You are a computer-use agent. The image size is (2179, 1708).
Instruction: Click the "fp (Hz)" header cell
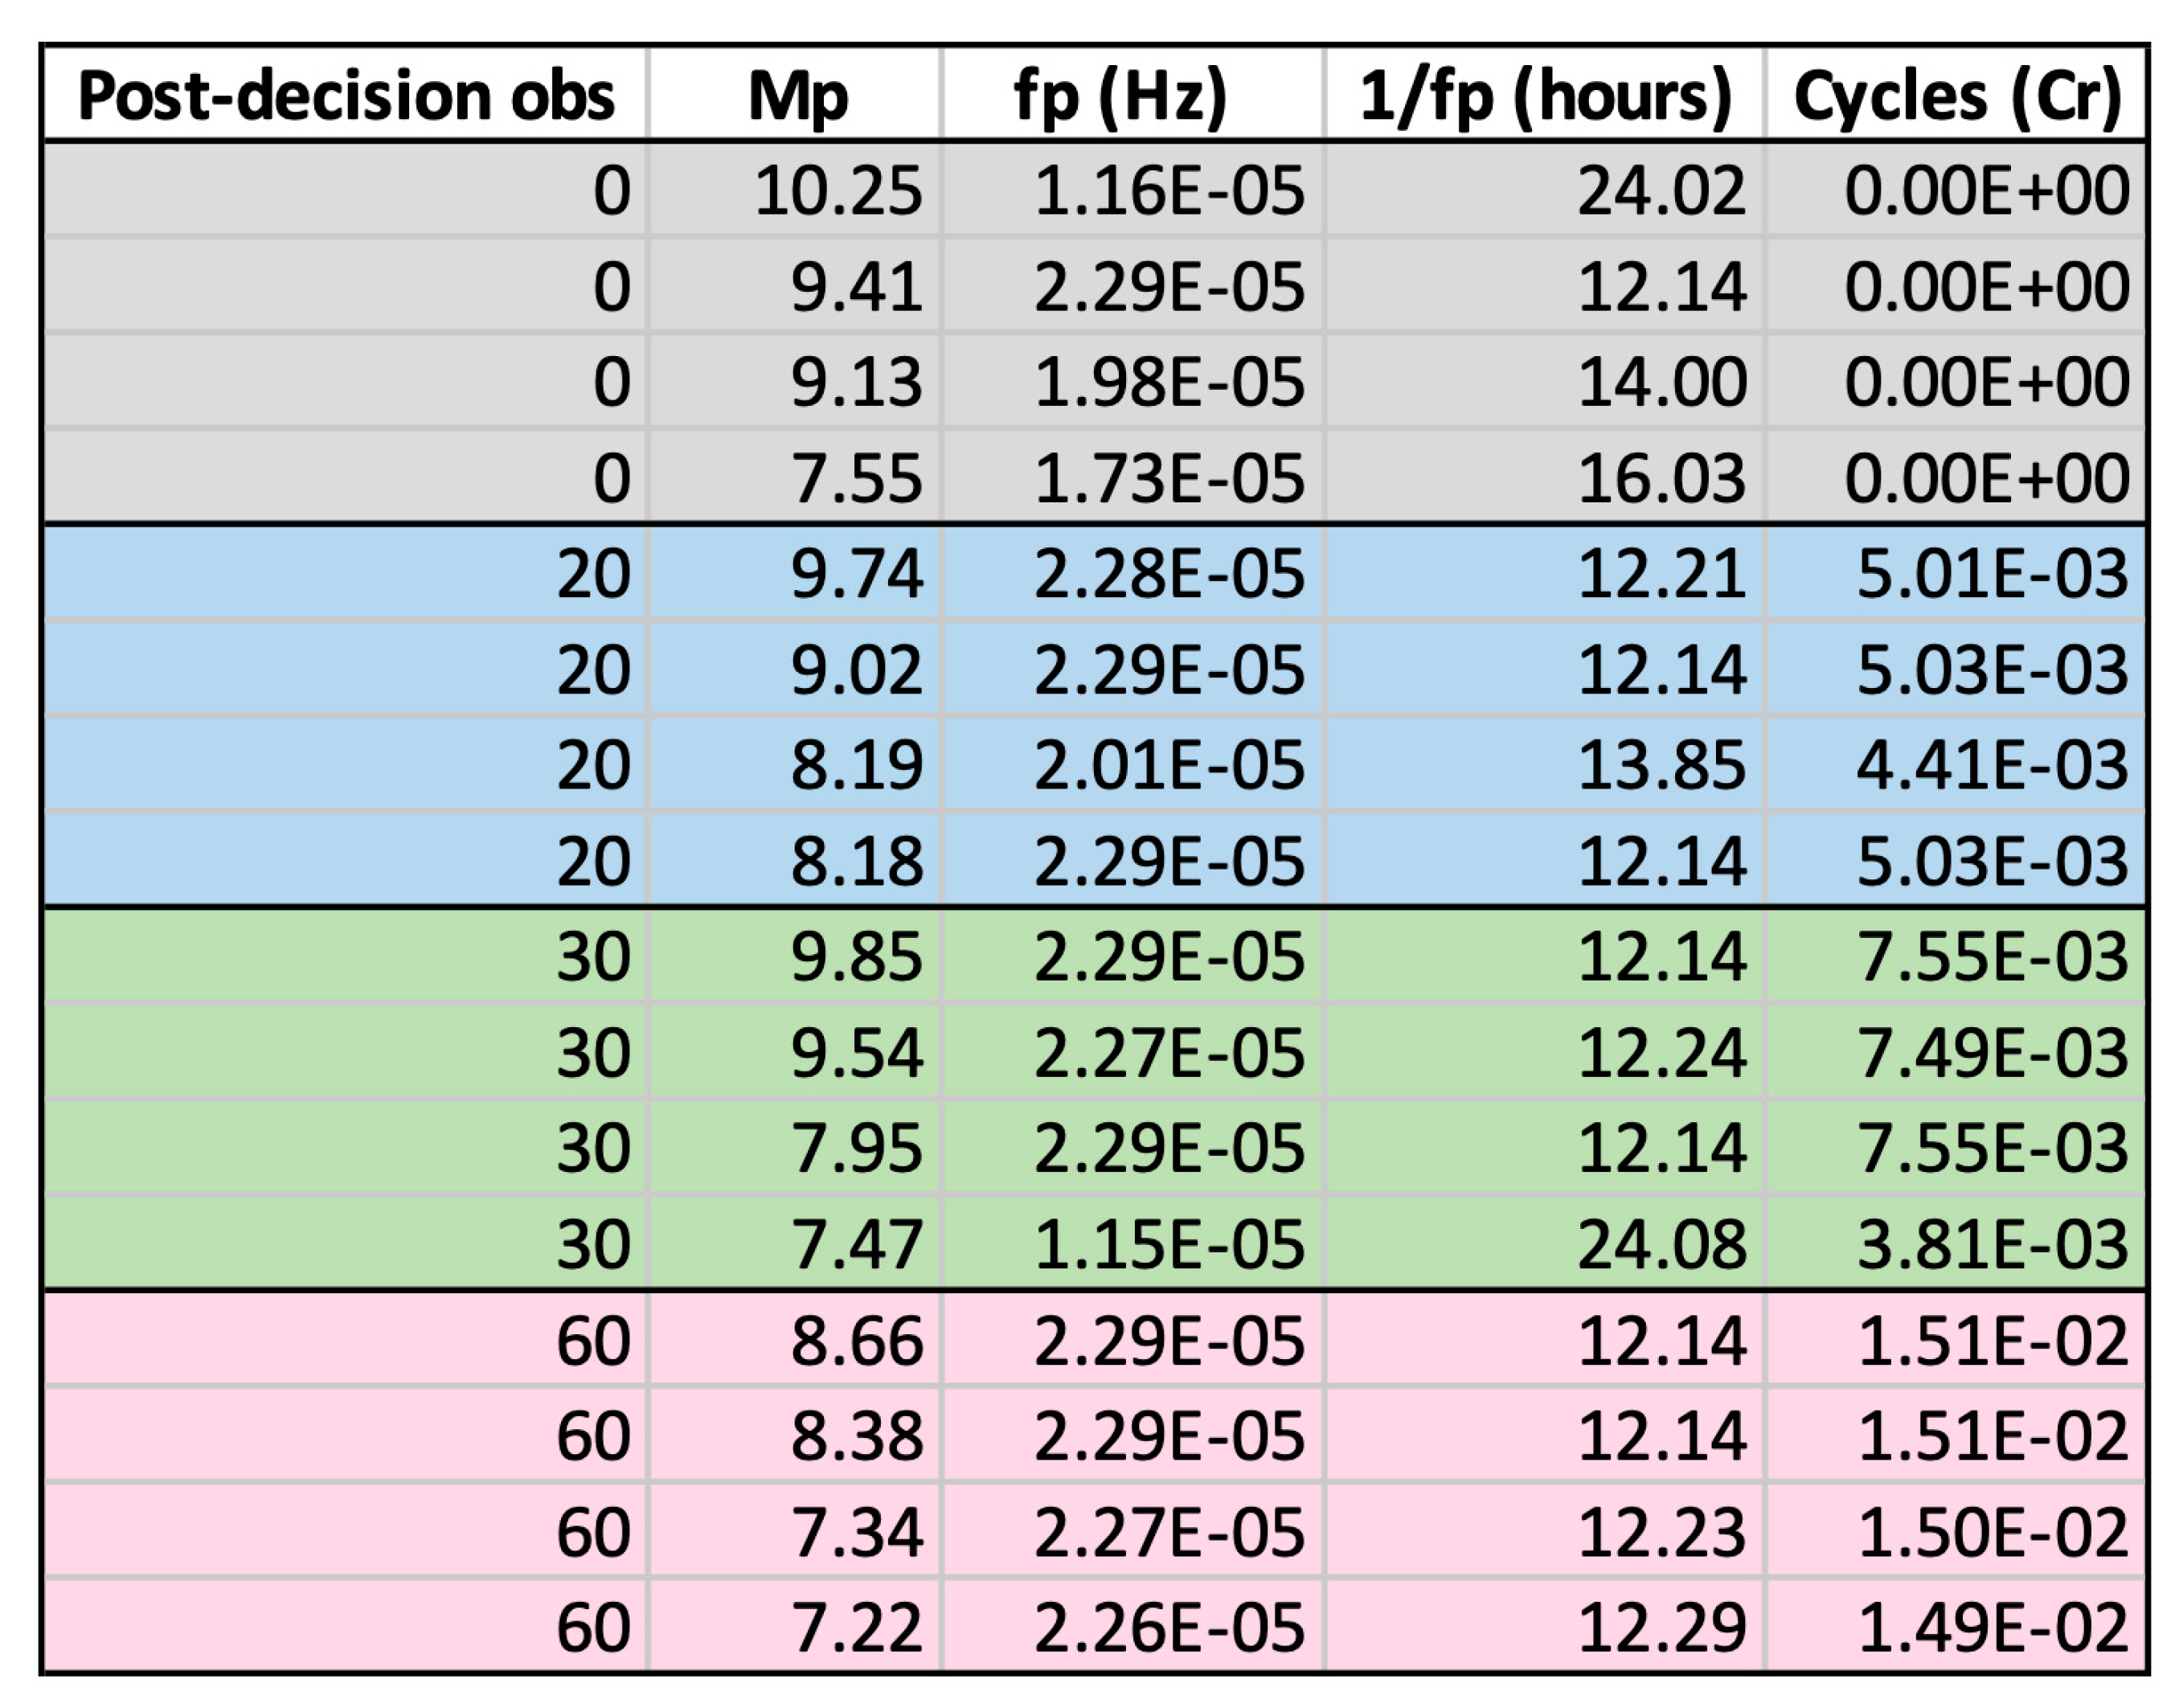1120,96
